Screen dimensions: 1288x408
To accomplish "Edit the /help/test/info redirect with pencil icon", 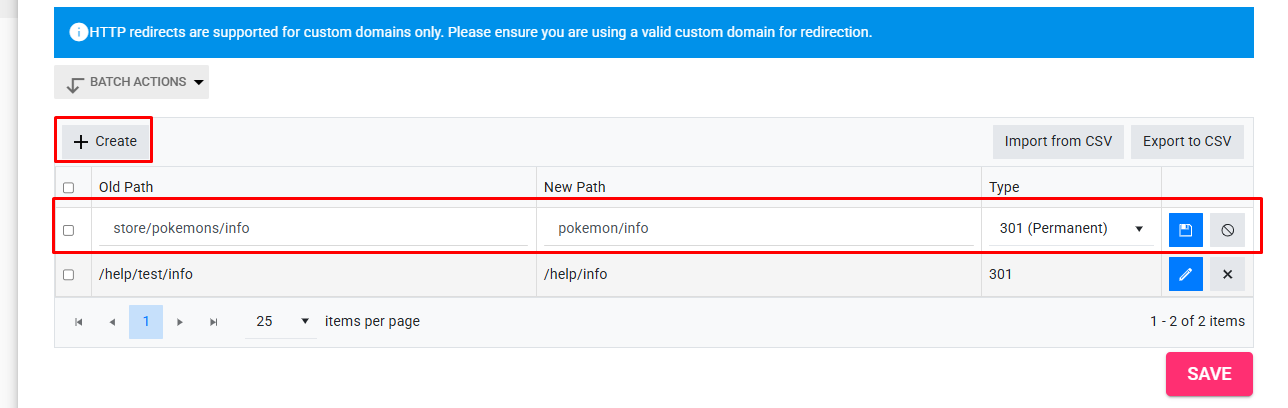I will pyautogui.click(x=1186, y=274).
